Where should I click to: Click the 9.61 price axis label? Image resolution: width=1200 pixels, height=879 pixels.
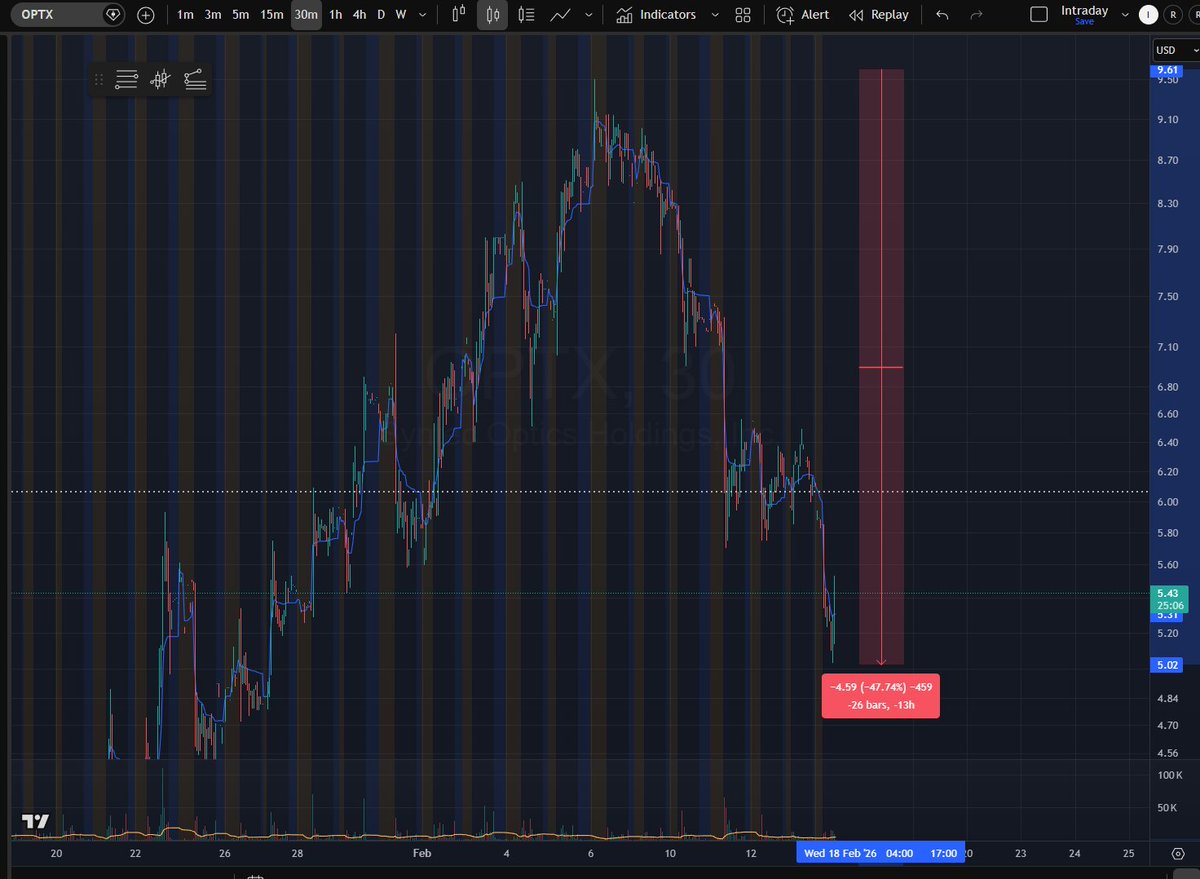tap(1167, 70)
